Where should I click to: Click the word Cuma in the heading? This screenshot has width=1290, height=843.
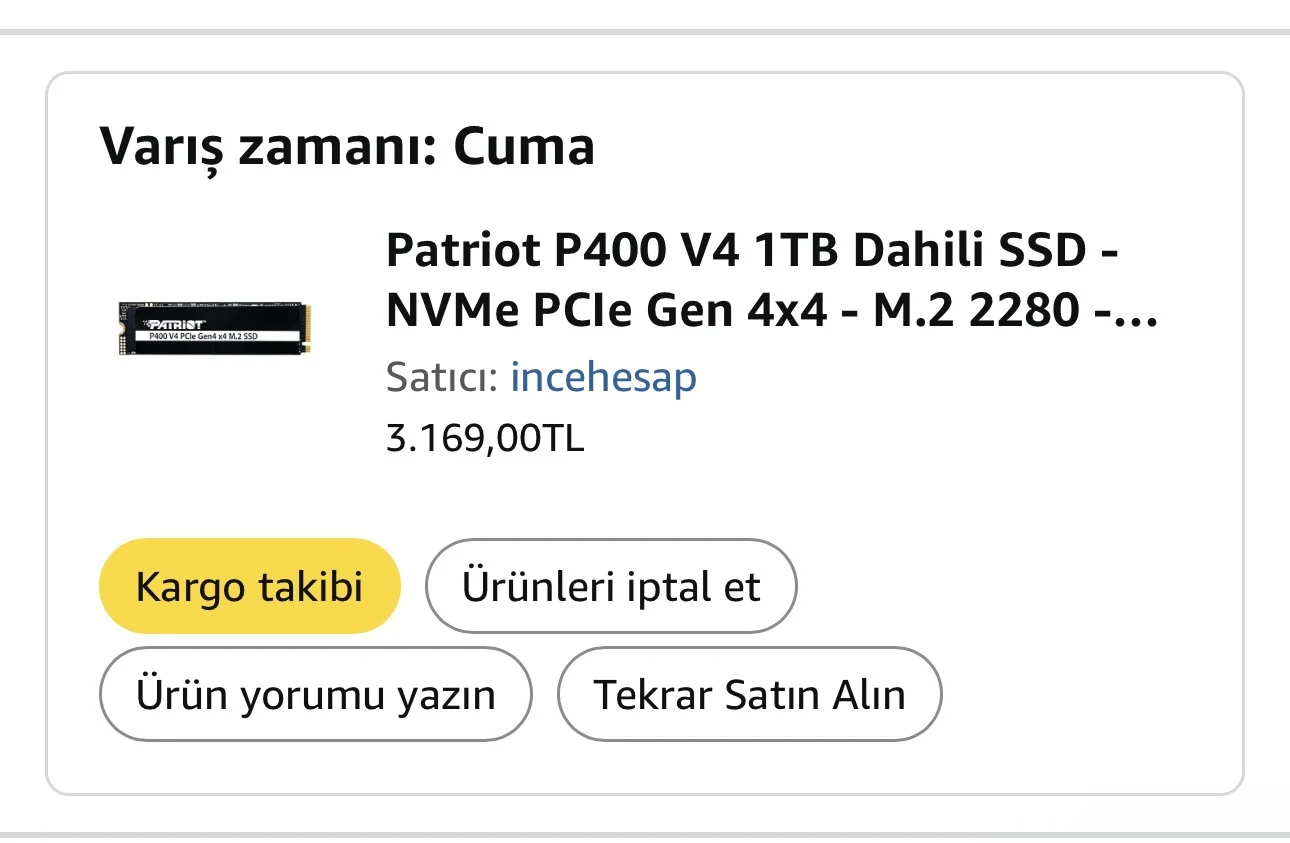coord(523,146)
